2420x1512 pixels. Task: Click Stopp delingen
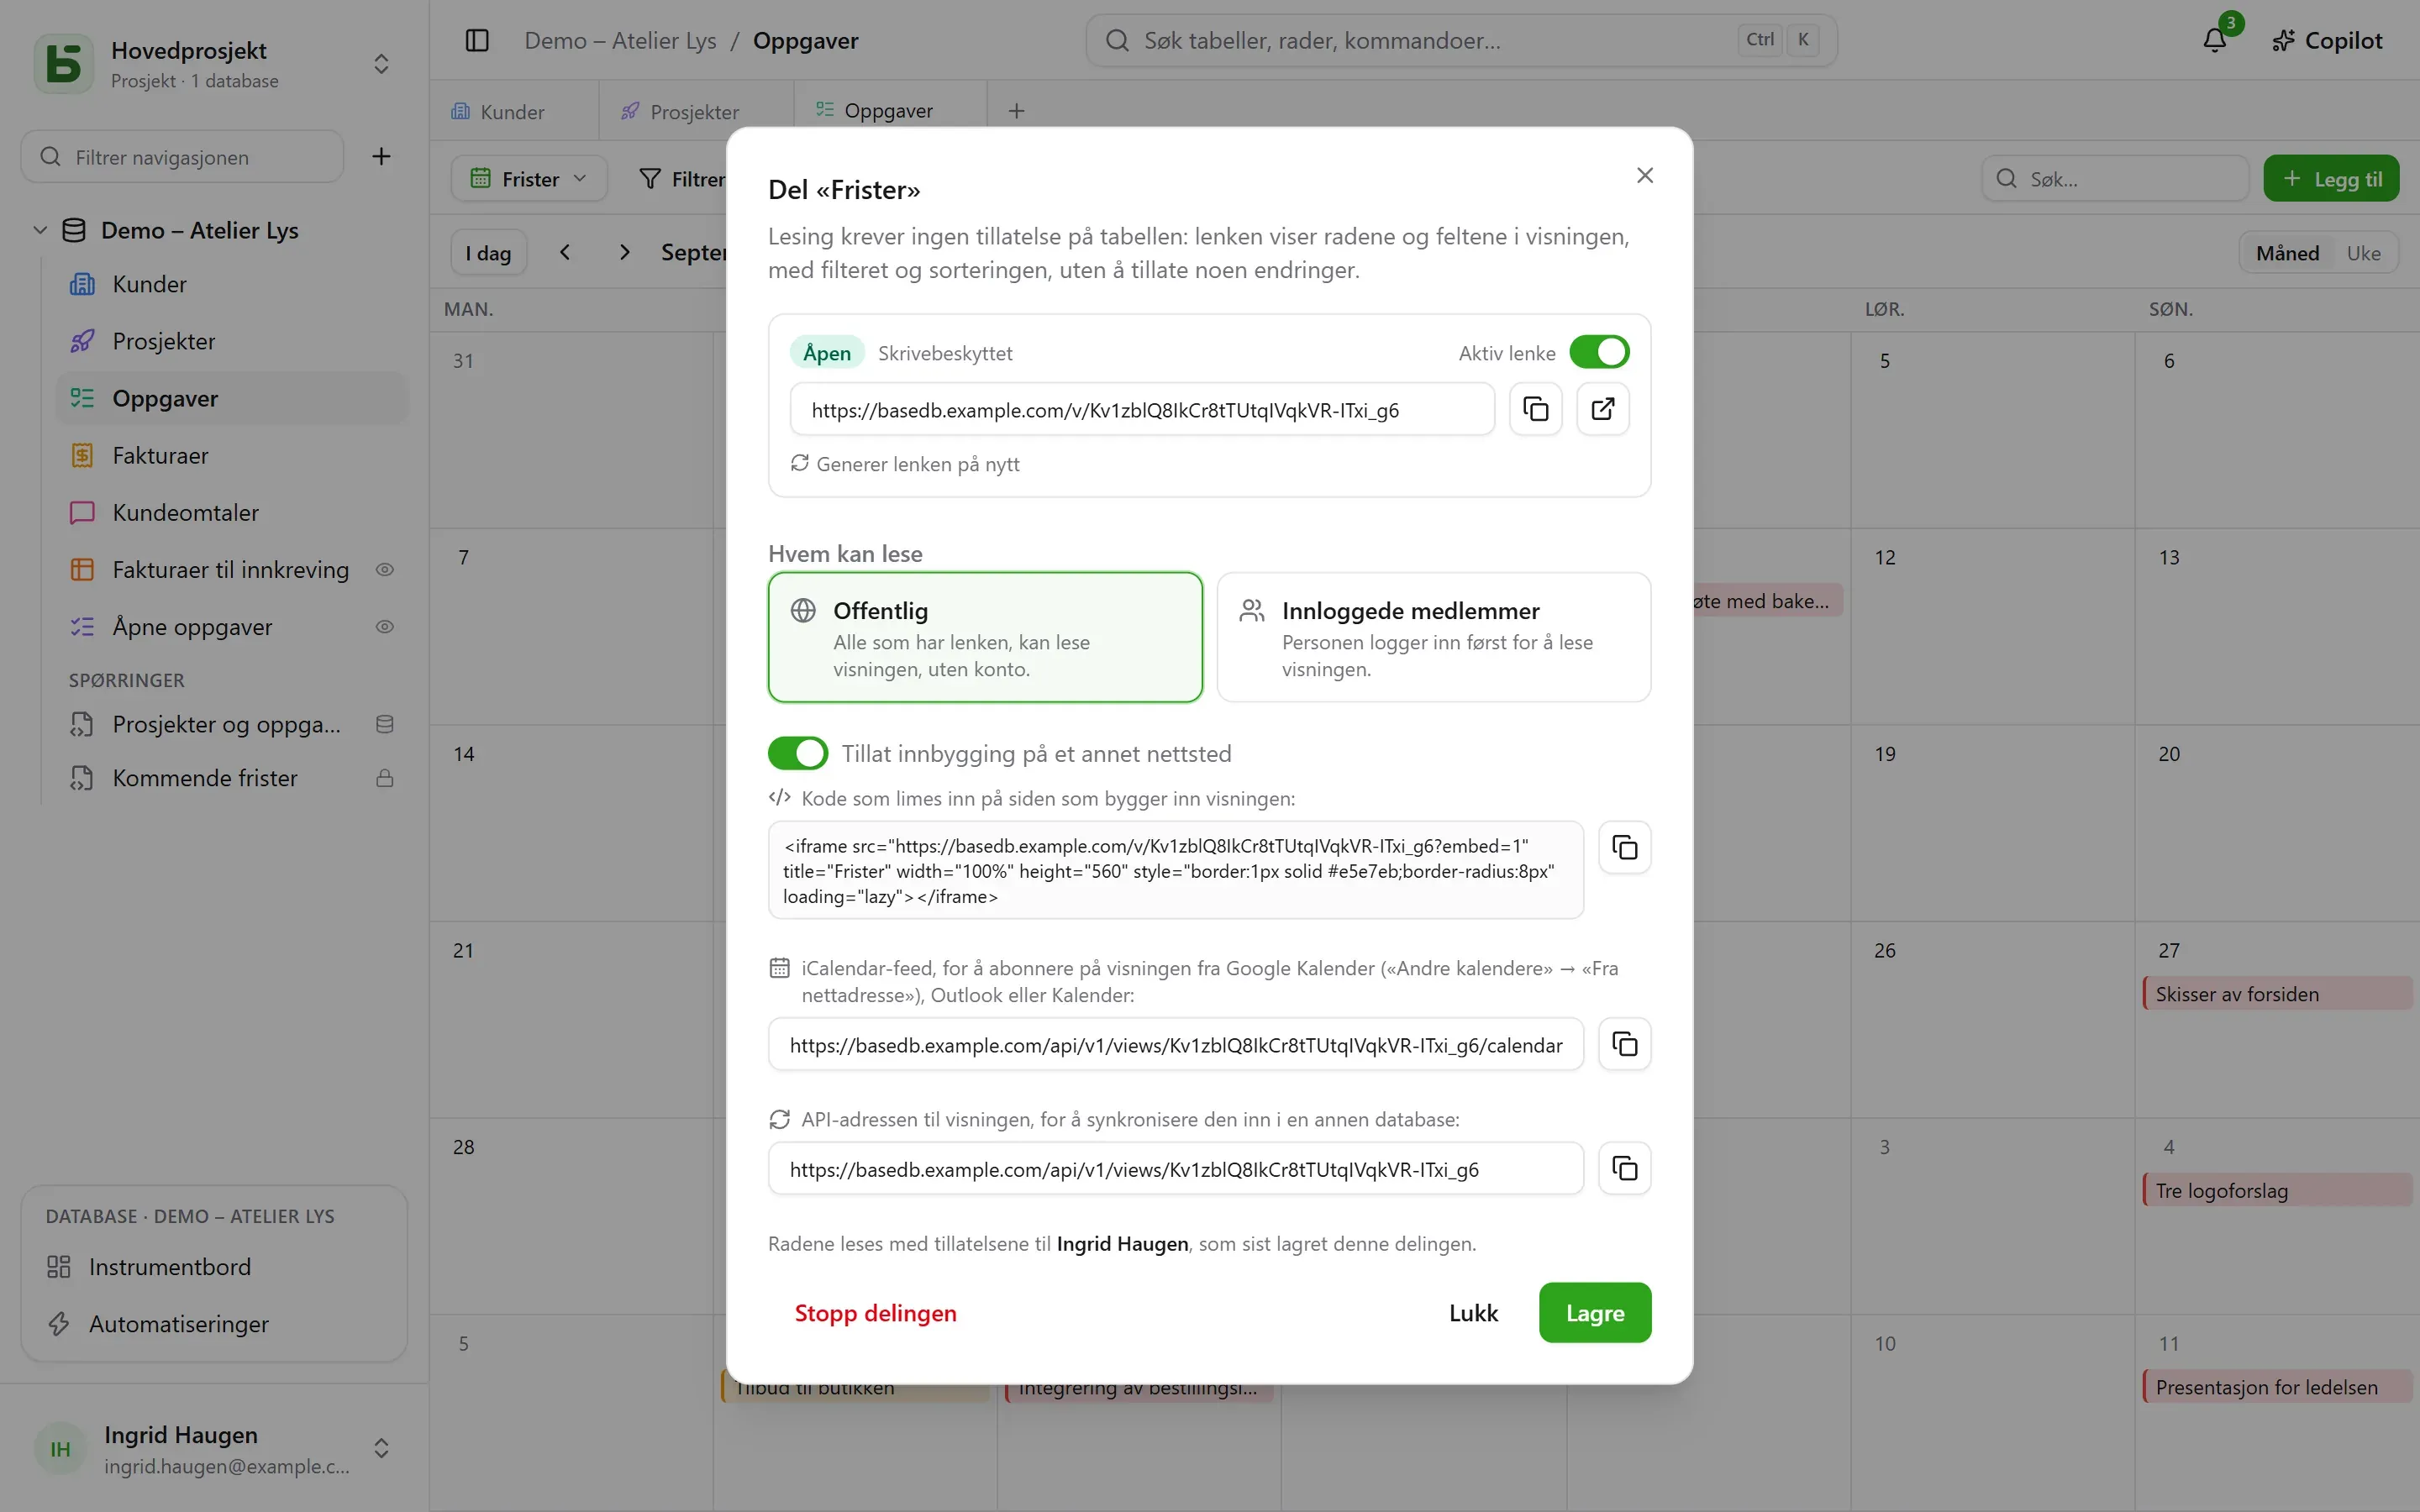[x=875, y=1313]
